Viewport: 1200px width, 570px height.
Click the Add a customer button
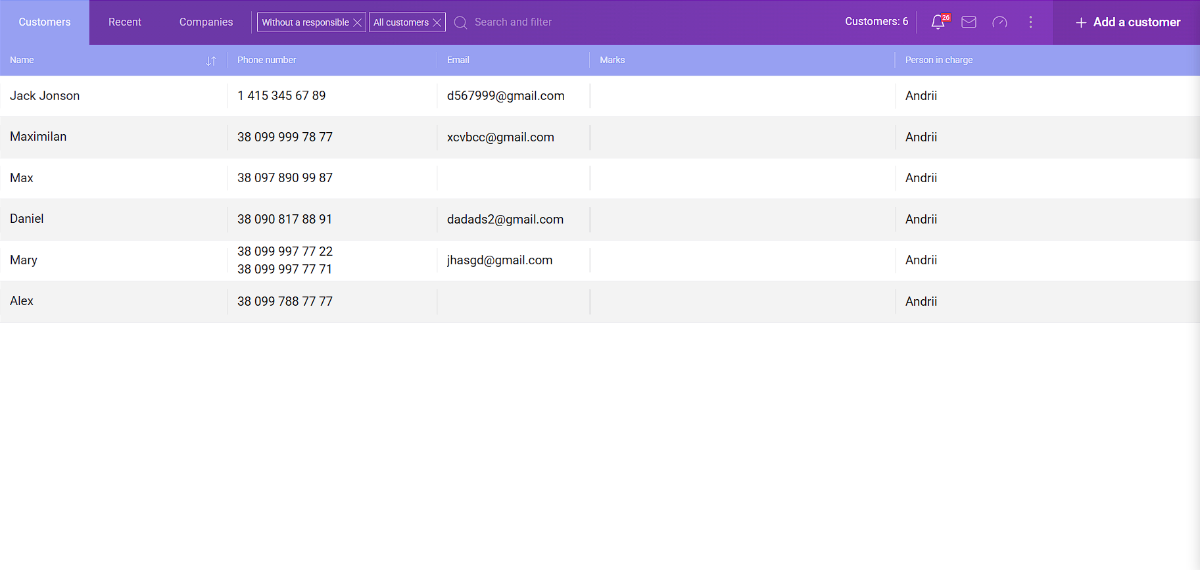point(1127,22)
